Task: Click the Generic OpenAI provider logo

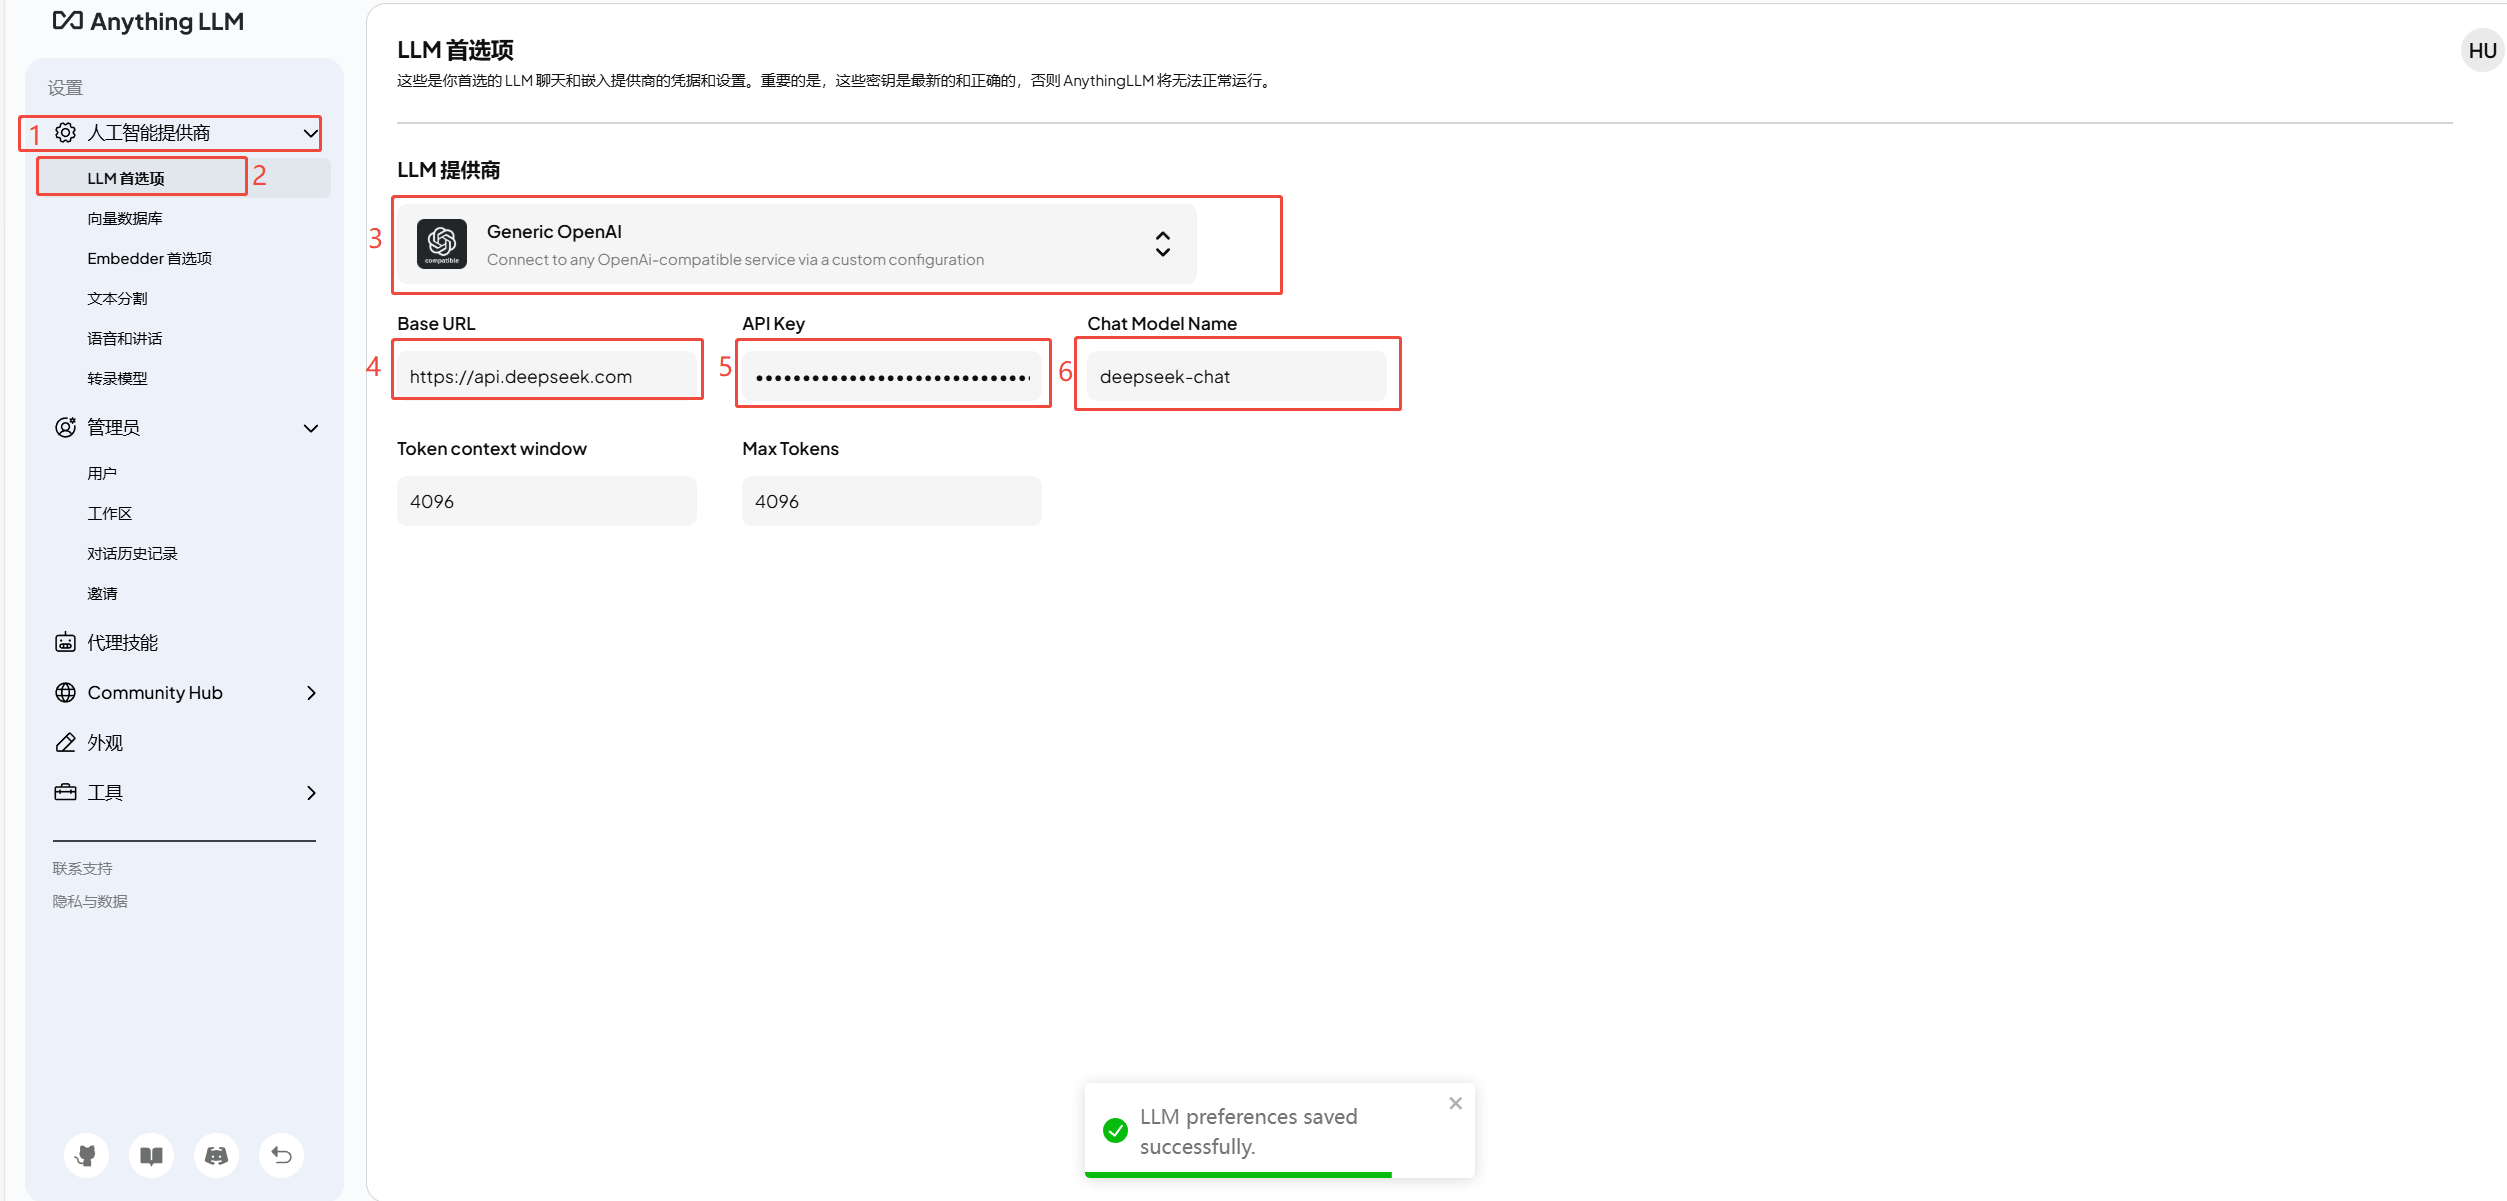Action: click(x=442, y=244)
